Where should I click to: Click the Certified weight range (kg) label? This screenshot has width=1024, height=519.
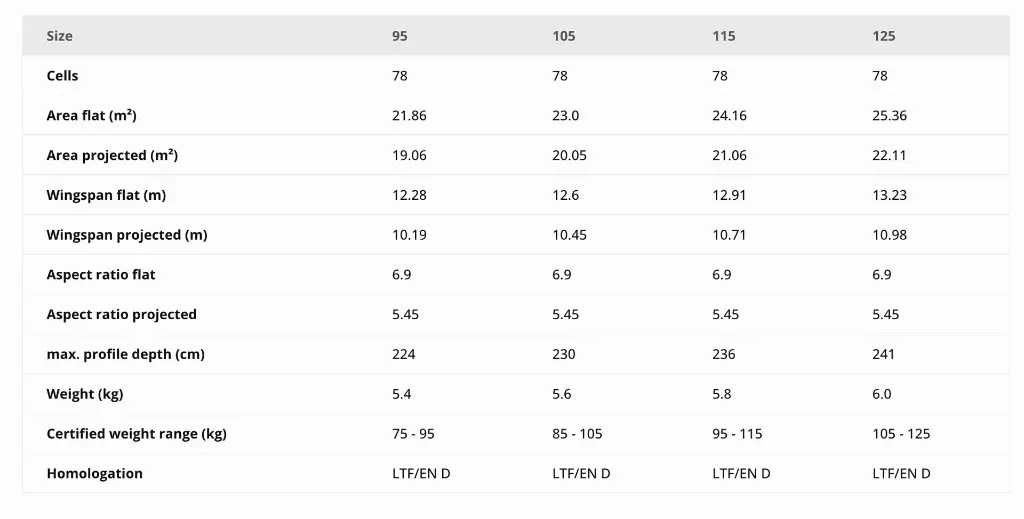pos(137,434)
